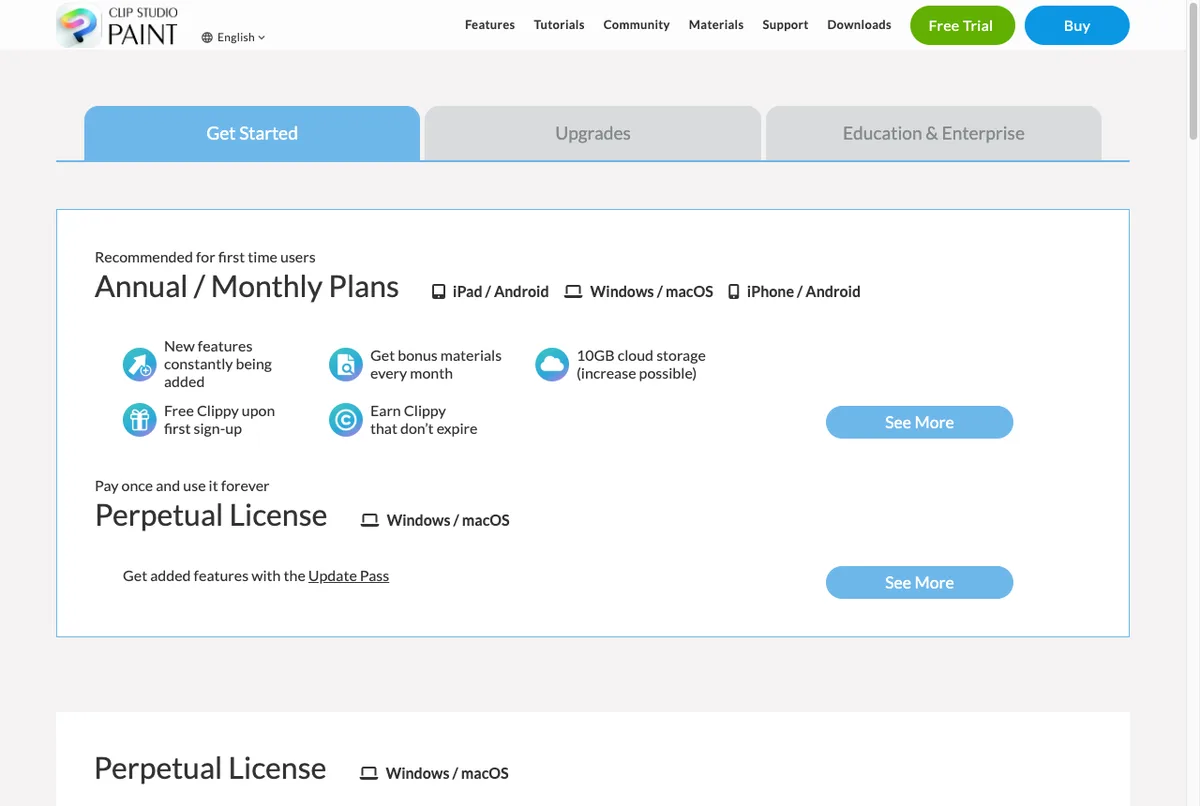
Task: Click the blue Buy button
Action: 1077,26
